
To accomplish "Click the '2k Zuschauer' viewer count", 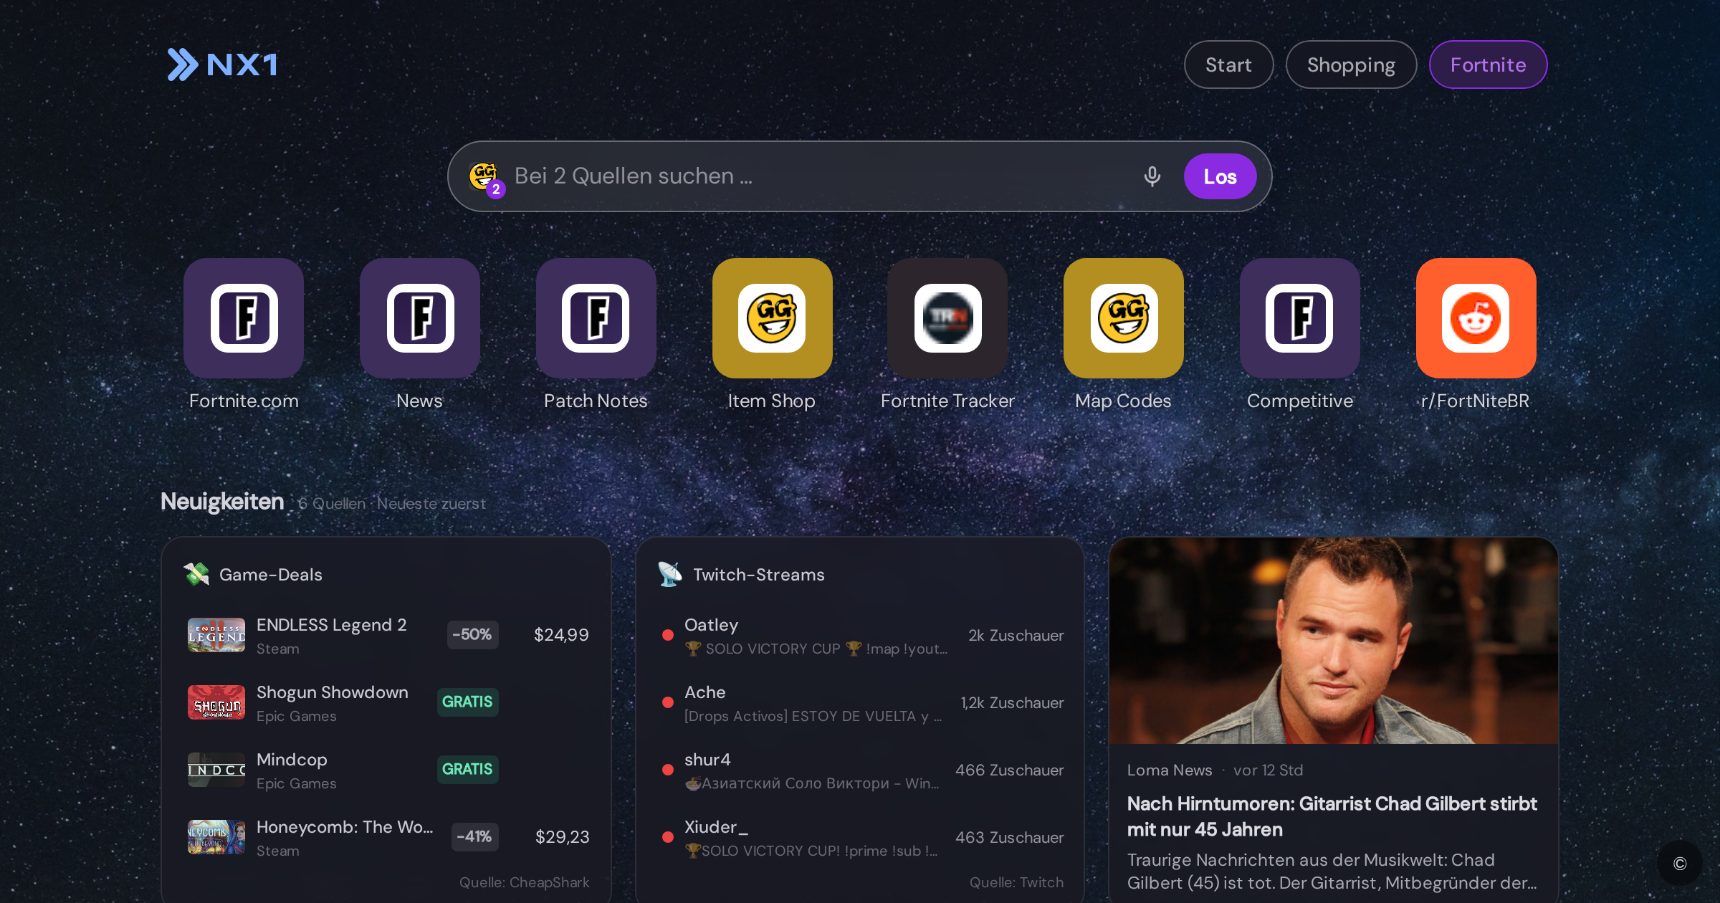I will coord(1016,635).
